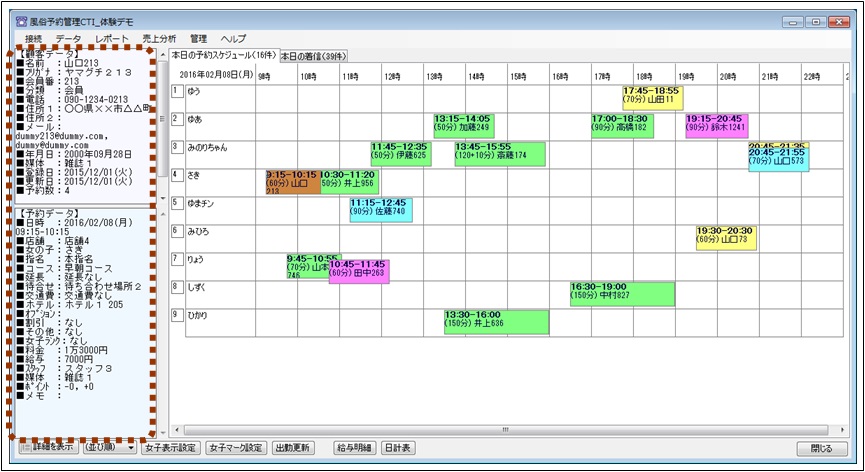The image size is (865, 472).
Task: Open the 女子表示設定 settings
Action: point(171,448)
